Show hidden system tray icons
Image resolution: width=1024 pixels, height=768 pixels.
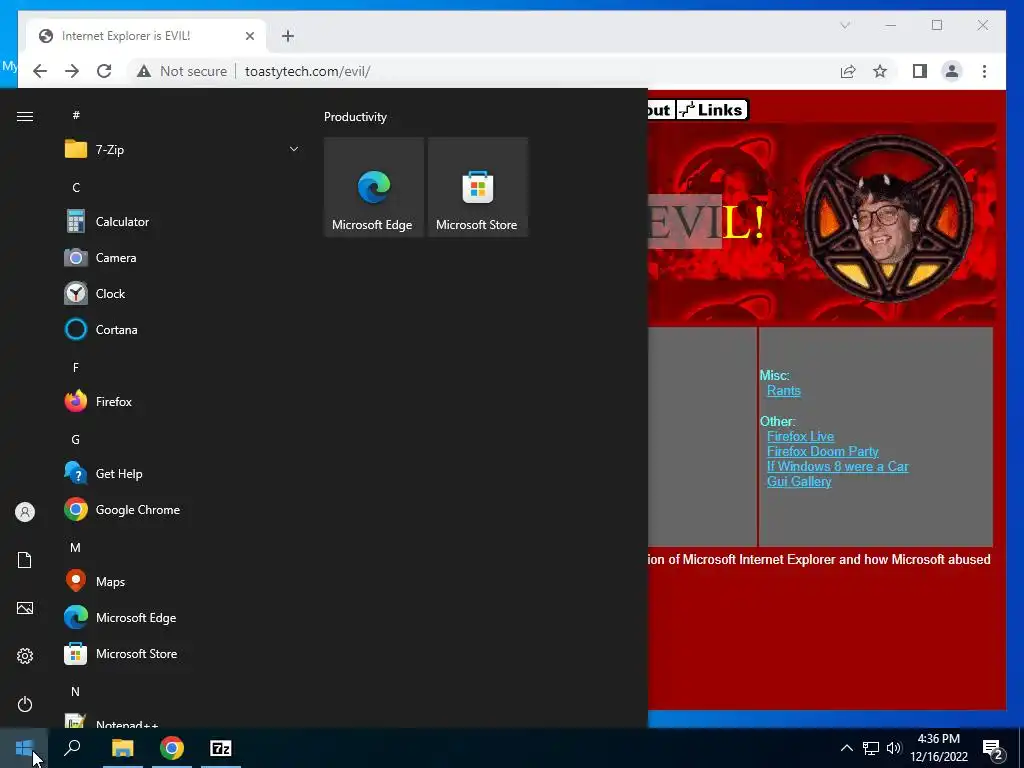pyautogui.click(x=846, y=748)
